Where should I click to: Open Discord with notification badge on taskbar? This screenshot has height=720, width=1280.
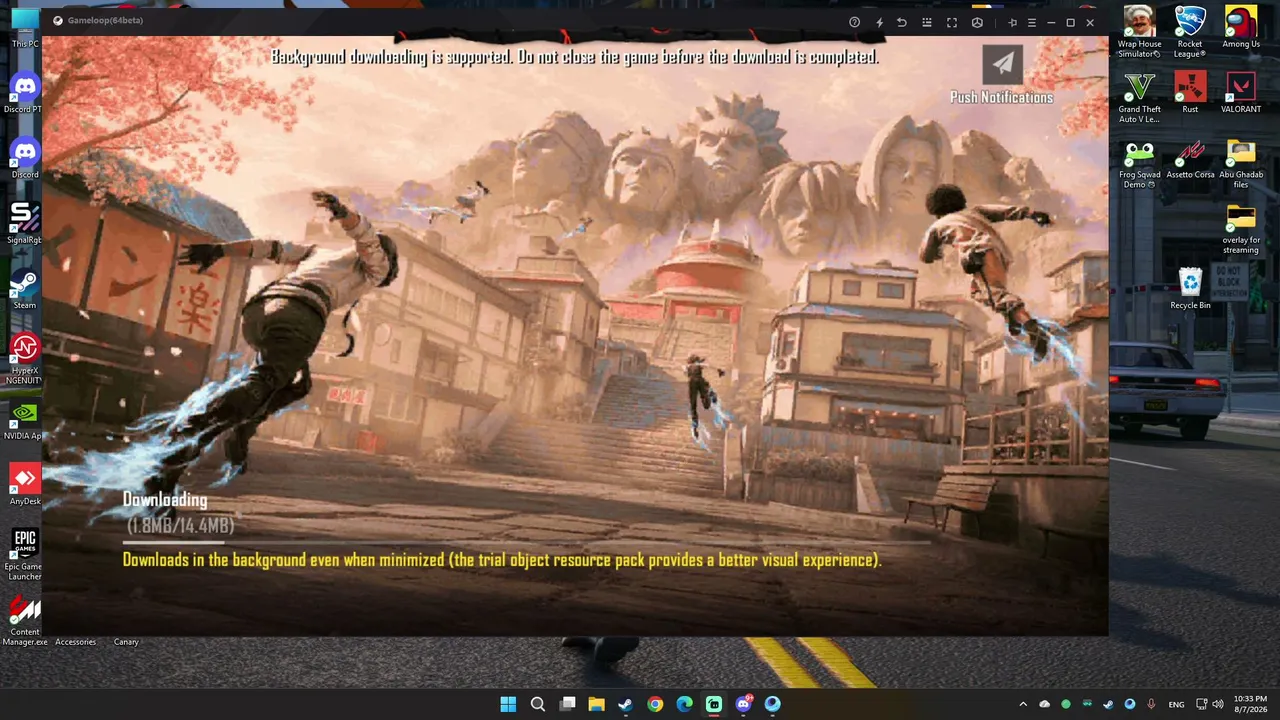point(744,704)
